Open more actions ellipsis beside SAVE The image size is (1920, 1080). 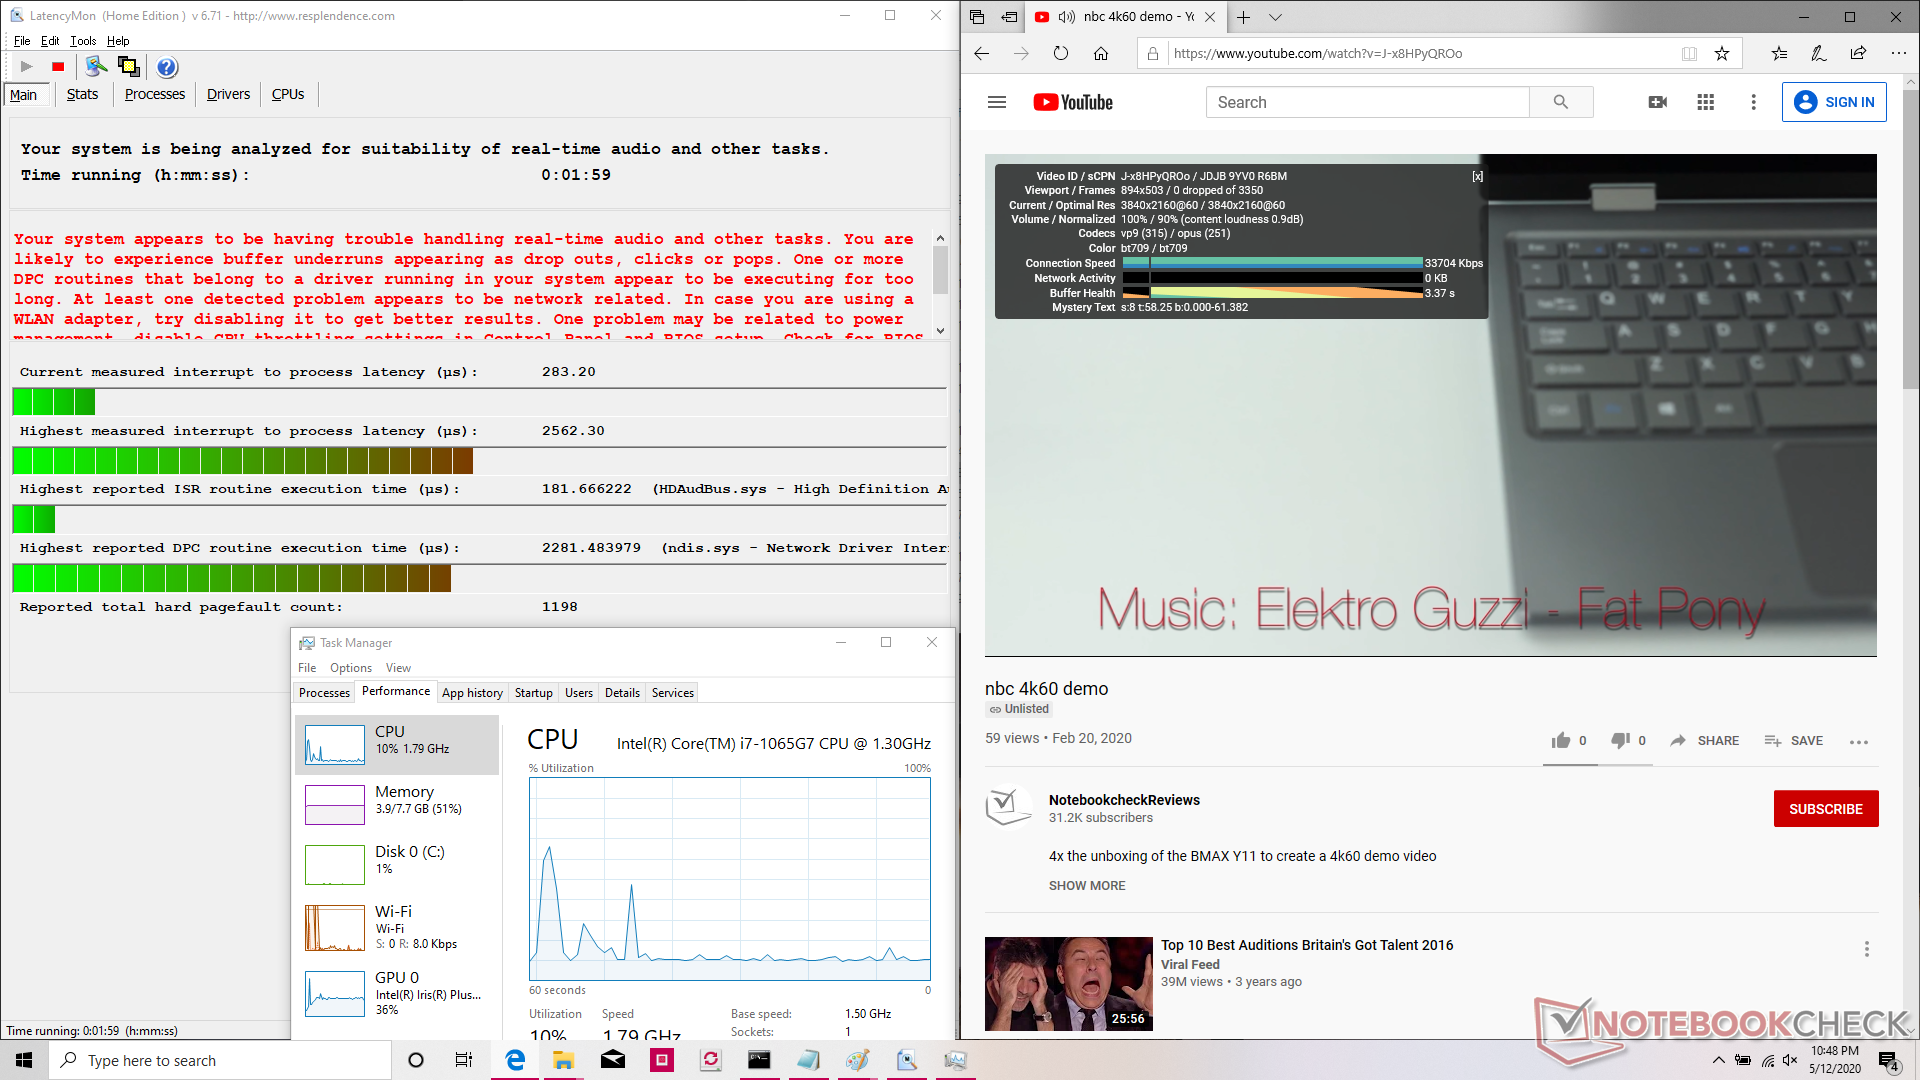pyautogui.click(x=1859, y=742)
